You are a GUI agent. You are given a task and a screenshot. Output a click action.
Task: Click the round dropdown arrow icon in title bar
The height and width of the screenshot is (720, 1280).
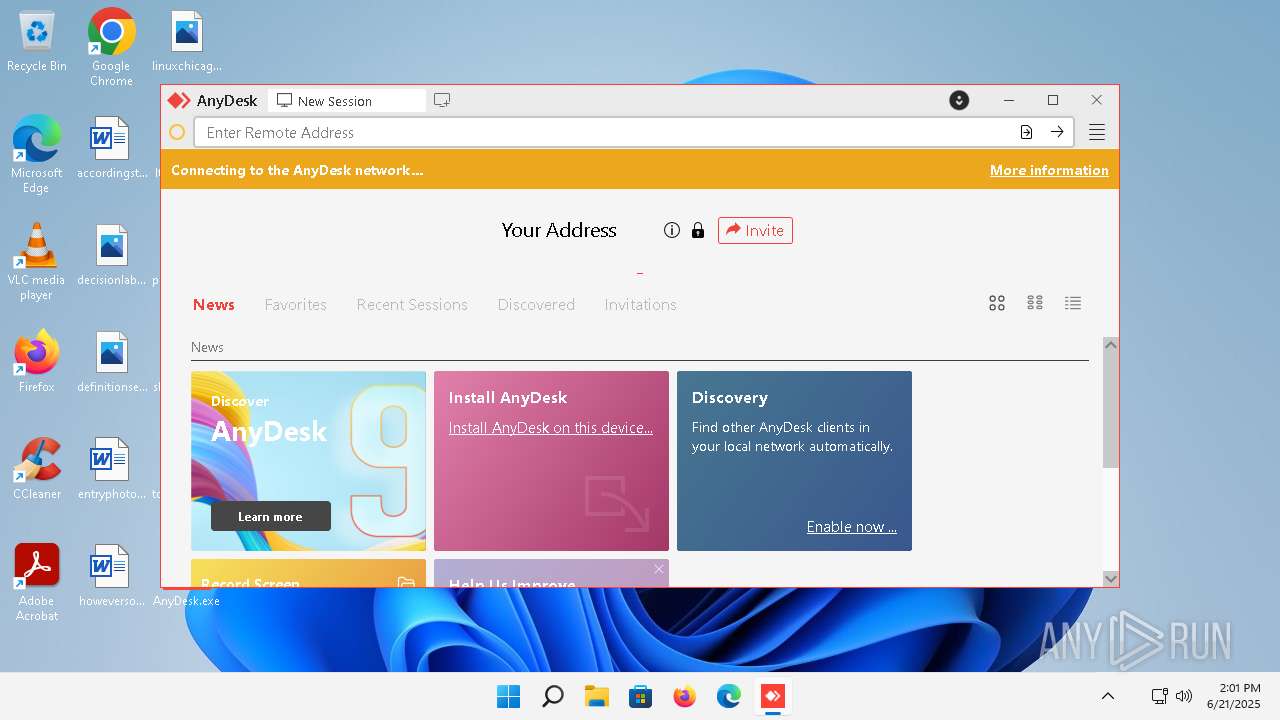pyautogui.click(x=959, y=100)
